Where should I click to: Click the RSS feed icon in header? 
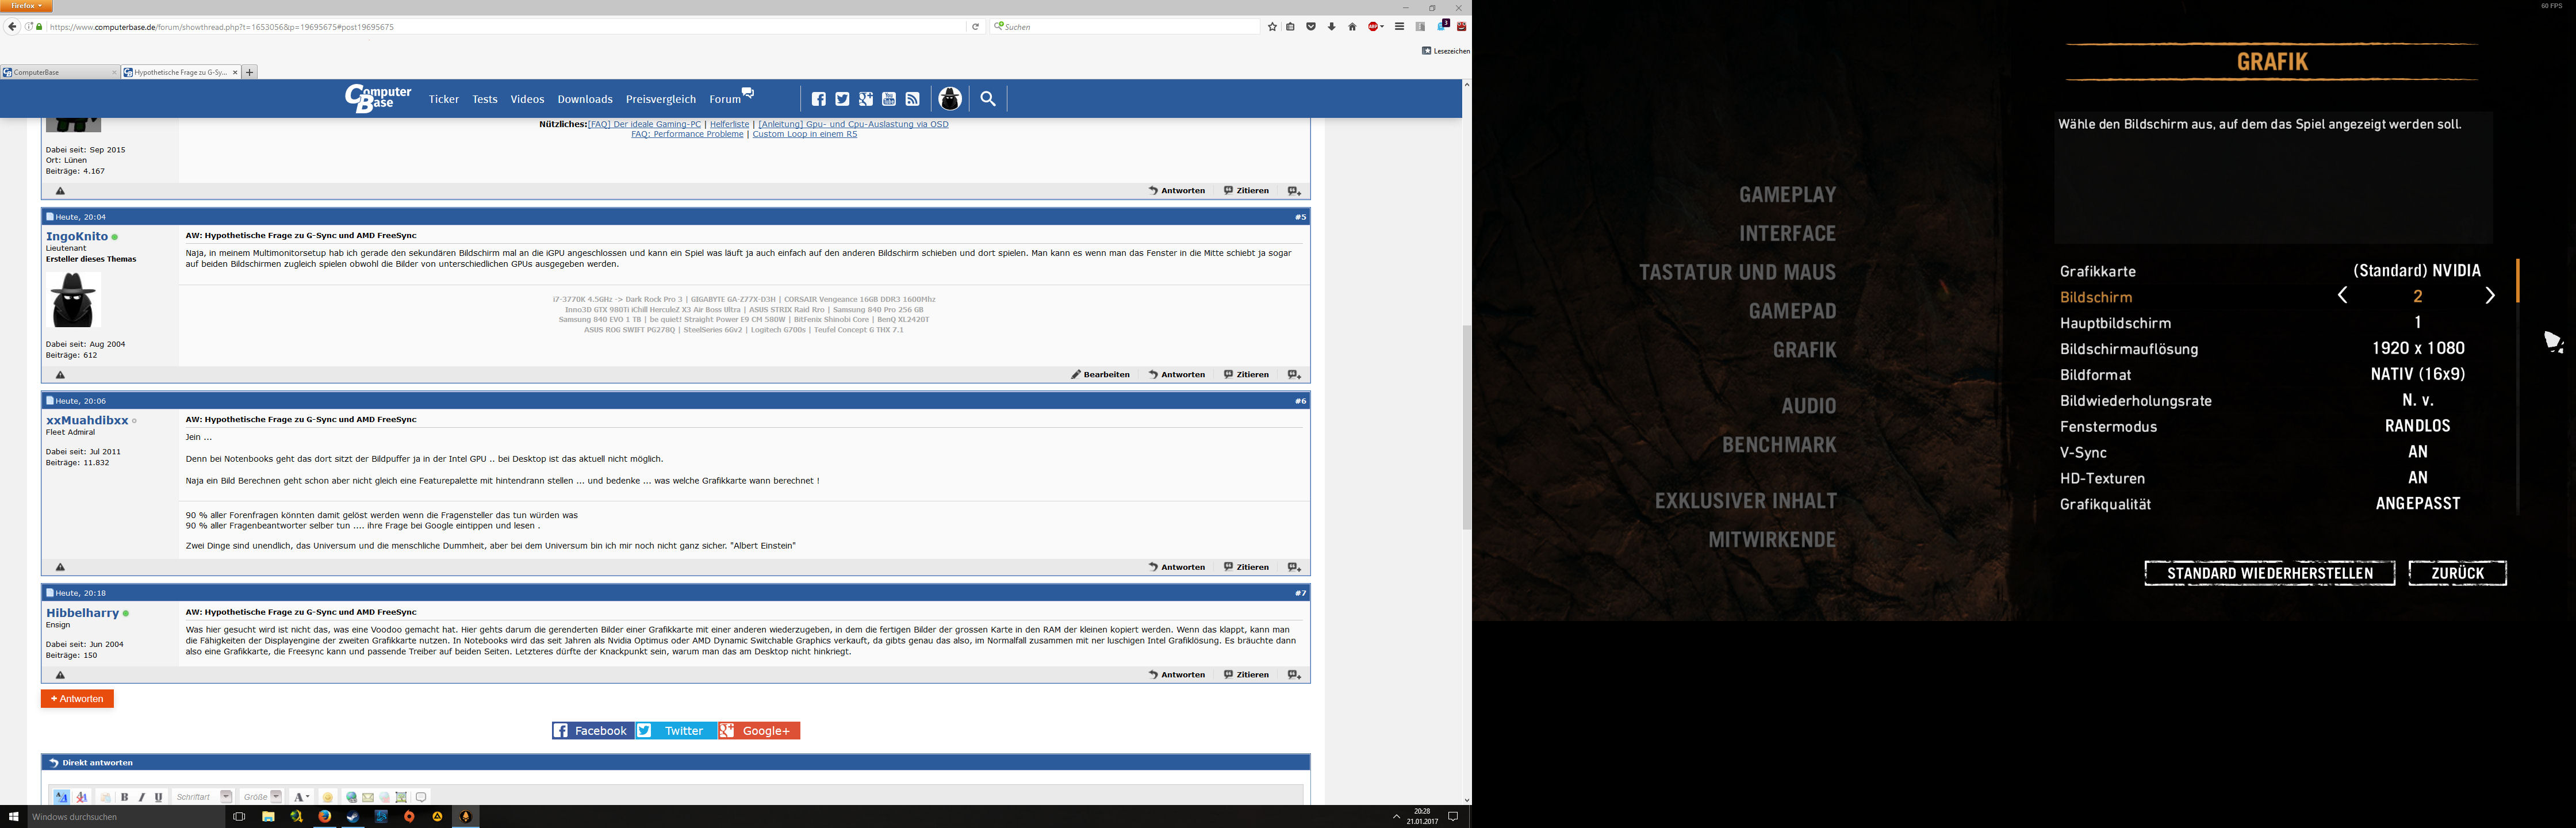[912, 99]
